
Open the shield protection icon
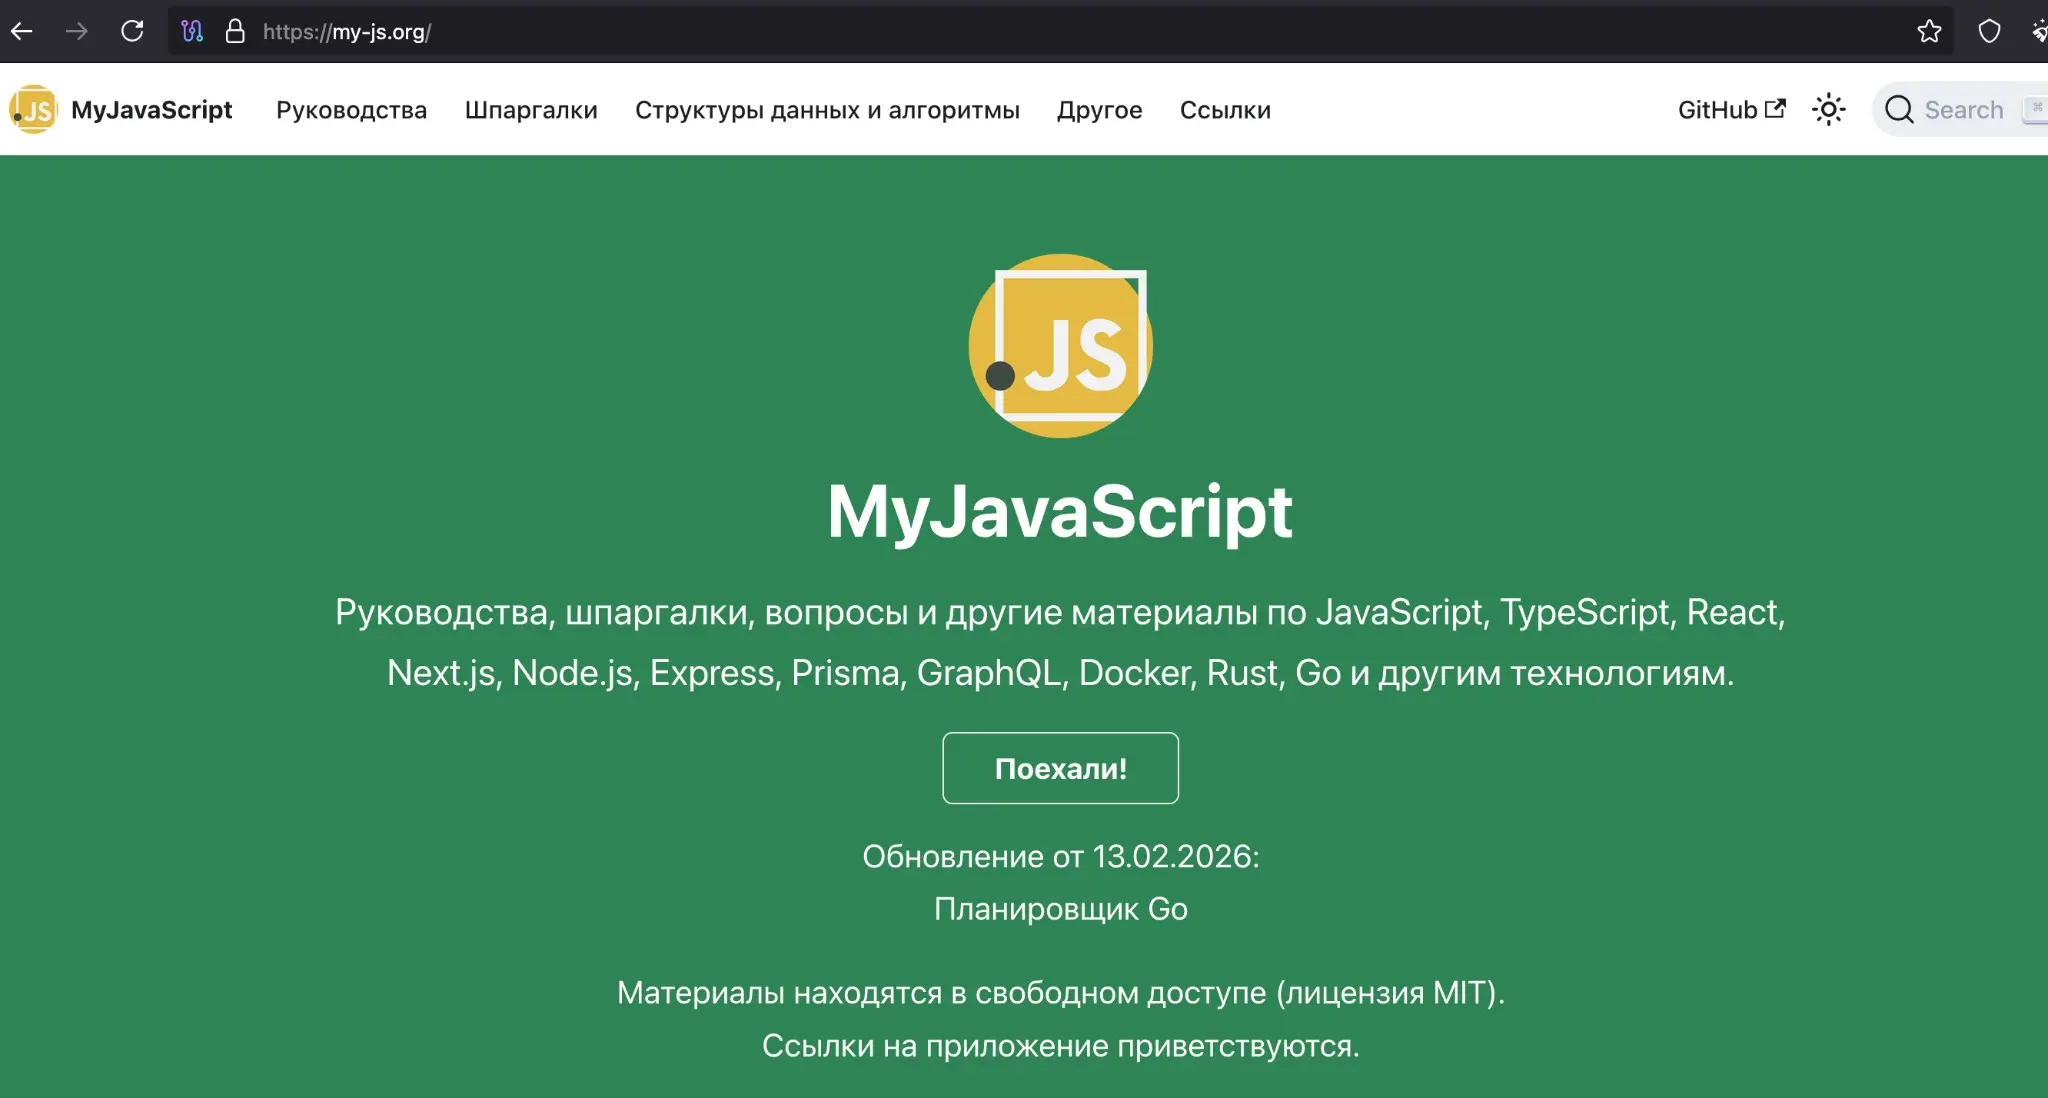1989,31
